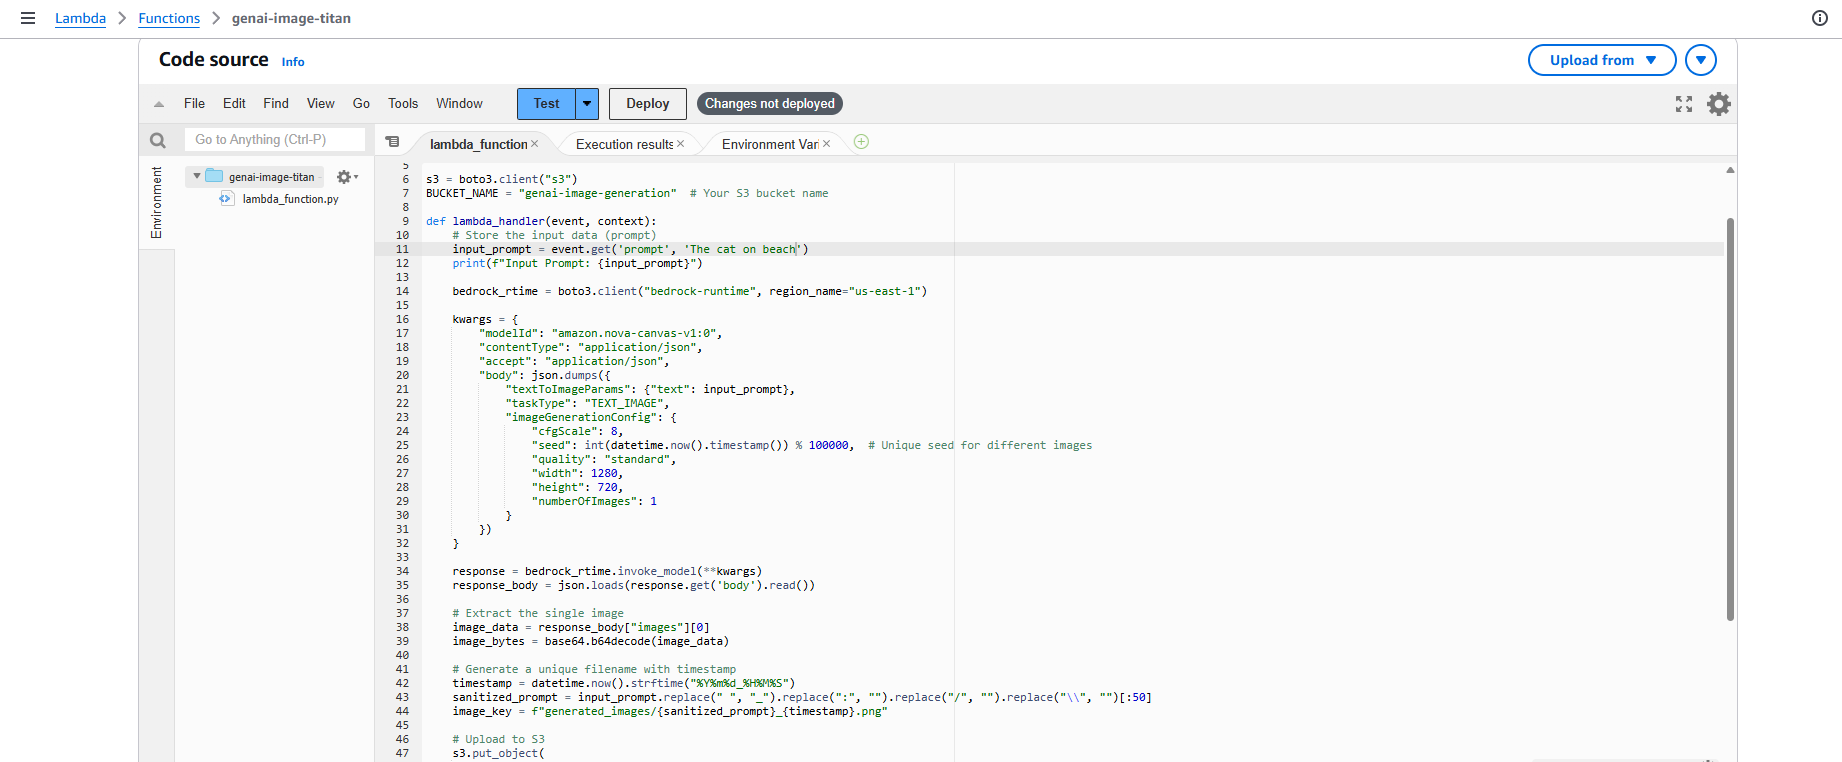Viewport: 1842px width, 762px height.
Task: Collapse the menu bar with up arrow
Action: pos(158,104)
